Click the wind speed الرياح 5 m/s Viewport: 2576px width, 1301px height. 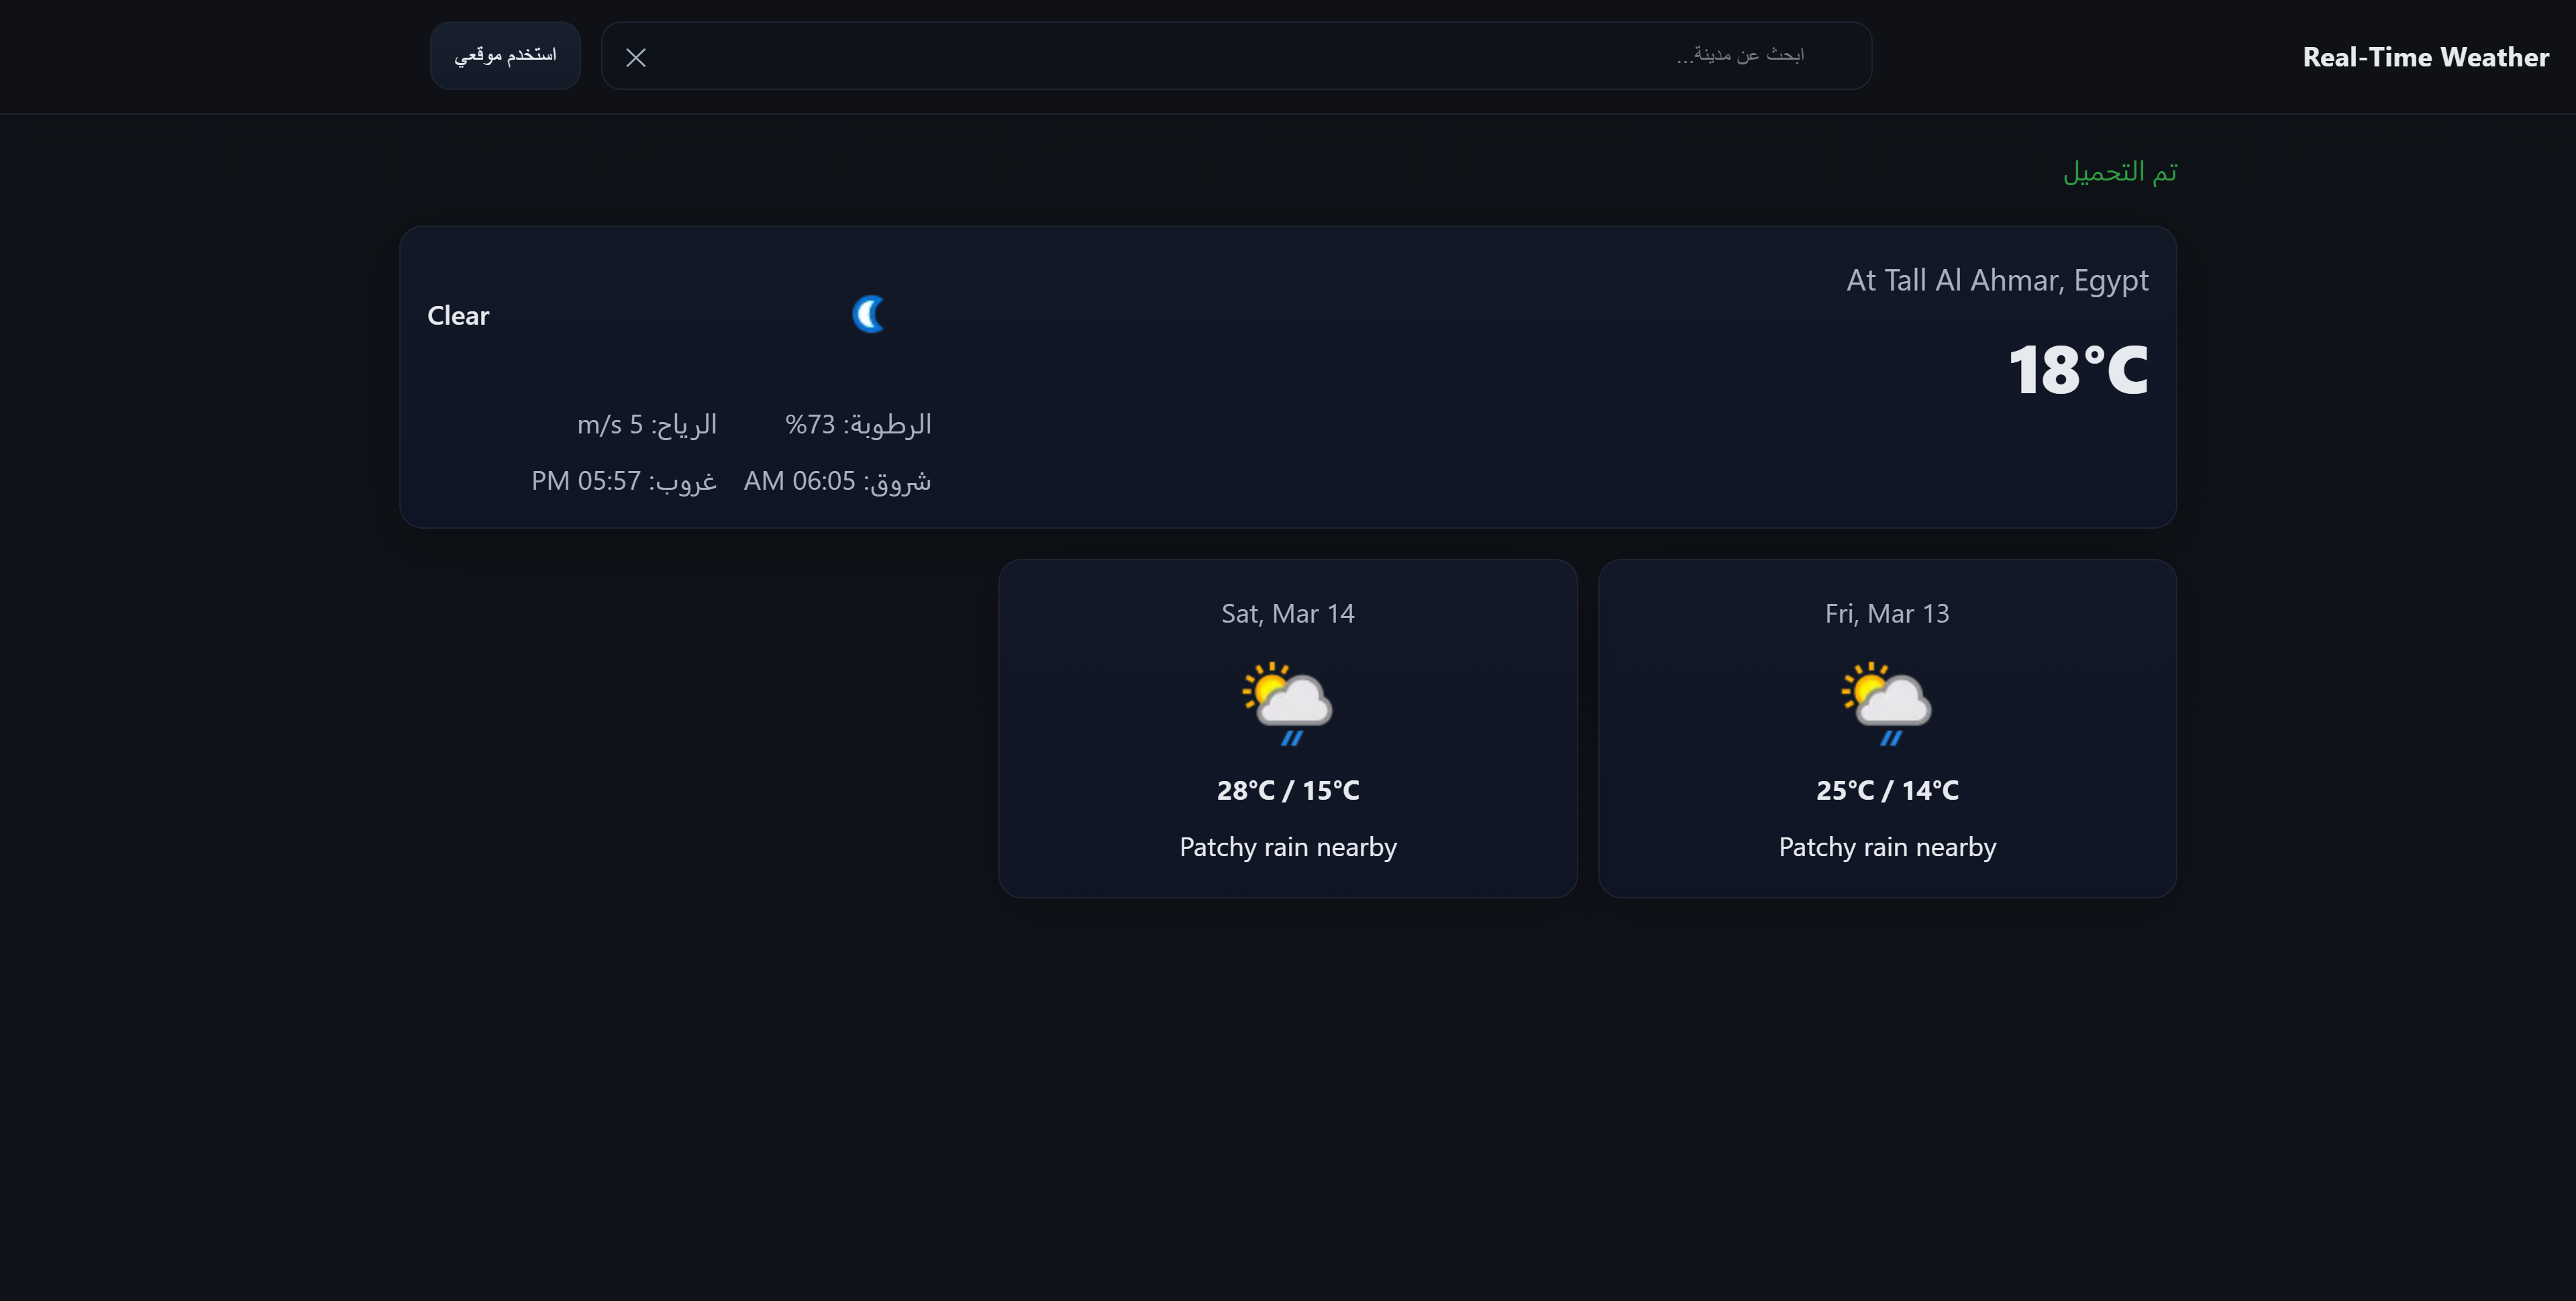pos(645,424)
